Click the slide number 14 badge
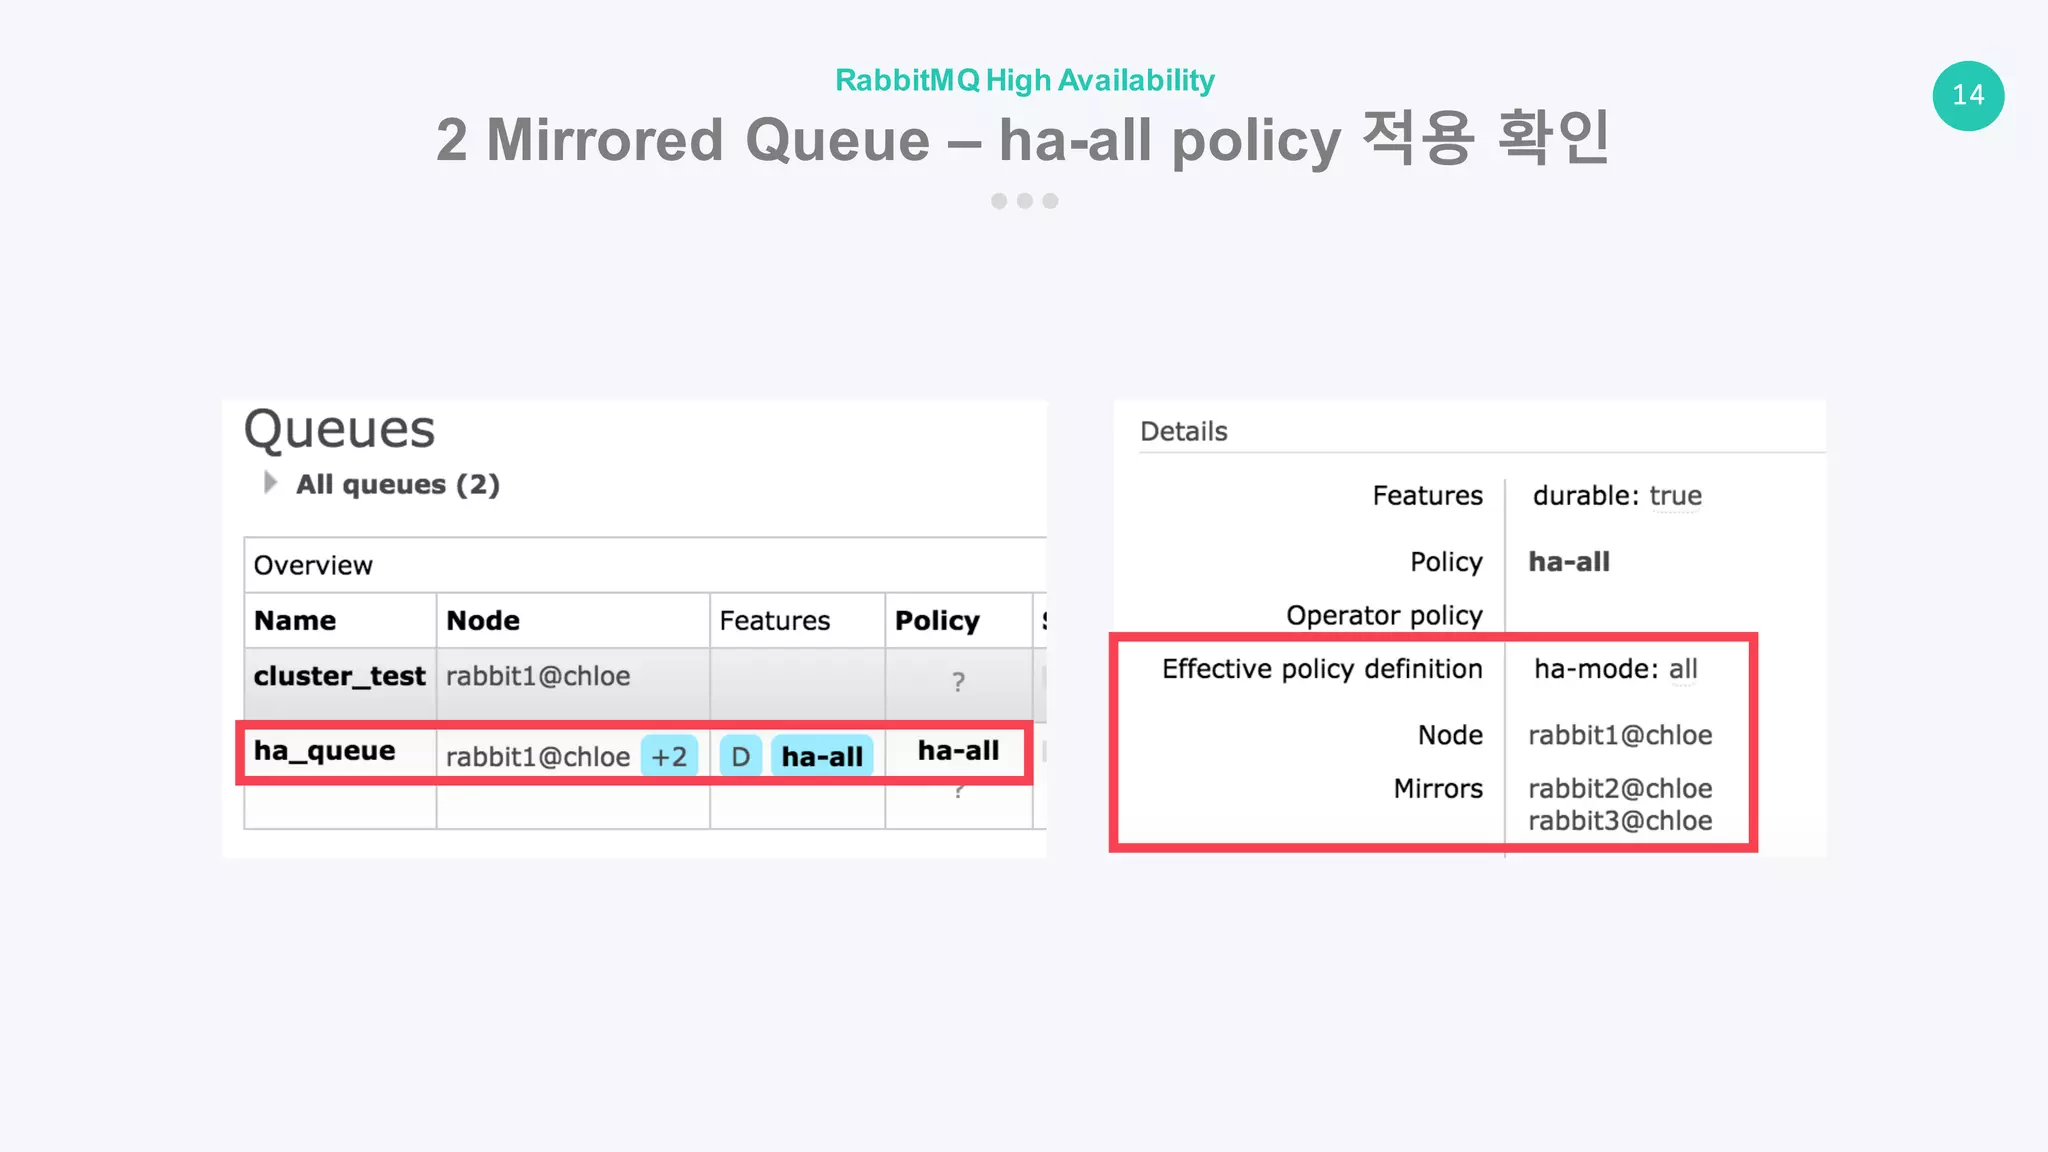2048x1152 pixels. click(x=1968, y=96)
